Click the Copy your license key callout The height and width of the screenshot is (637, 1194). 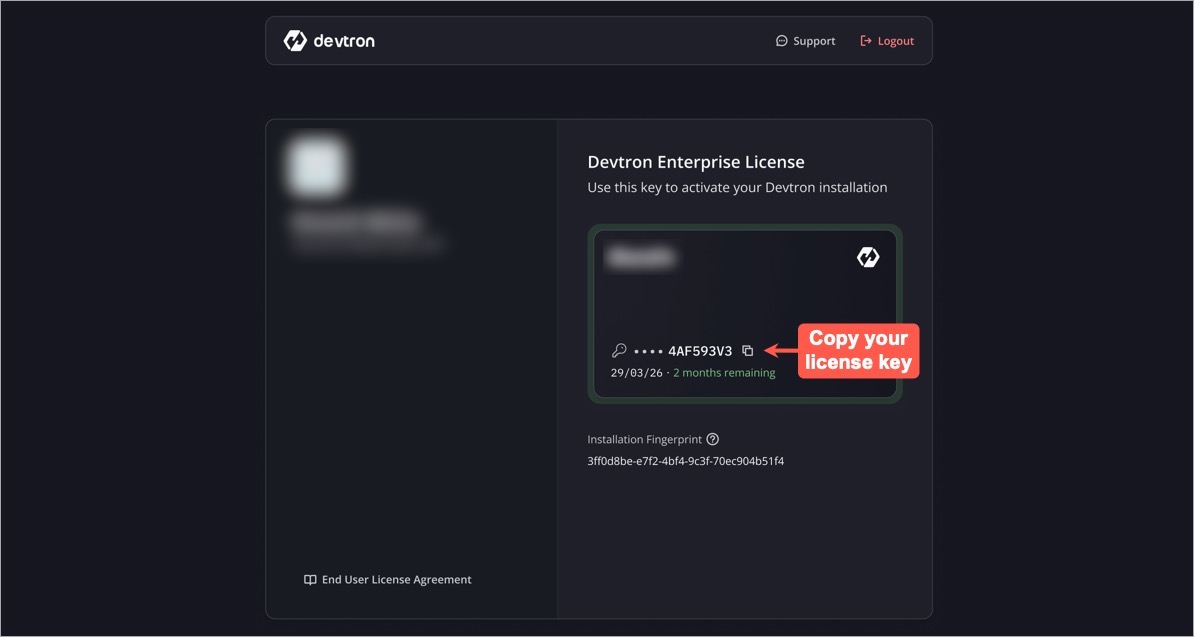click(858, 351)
